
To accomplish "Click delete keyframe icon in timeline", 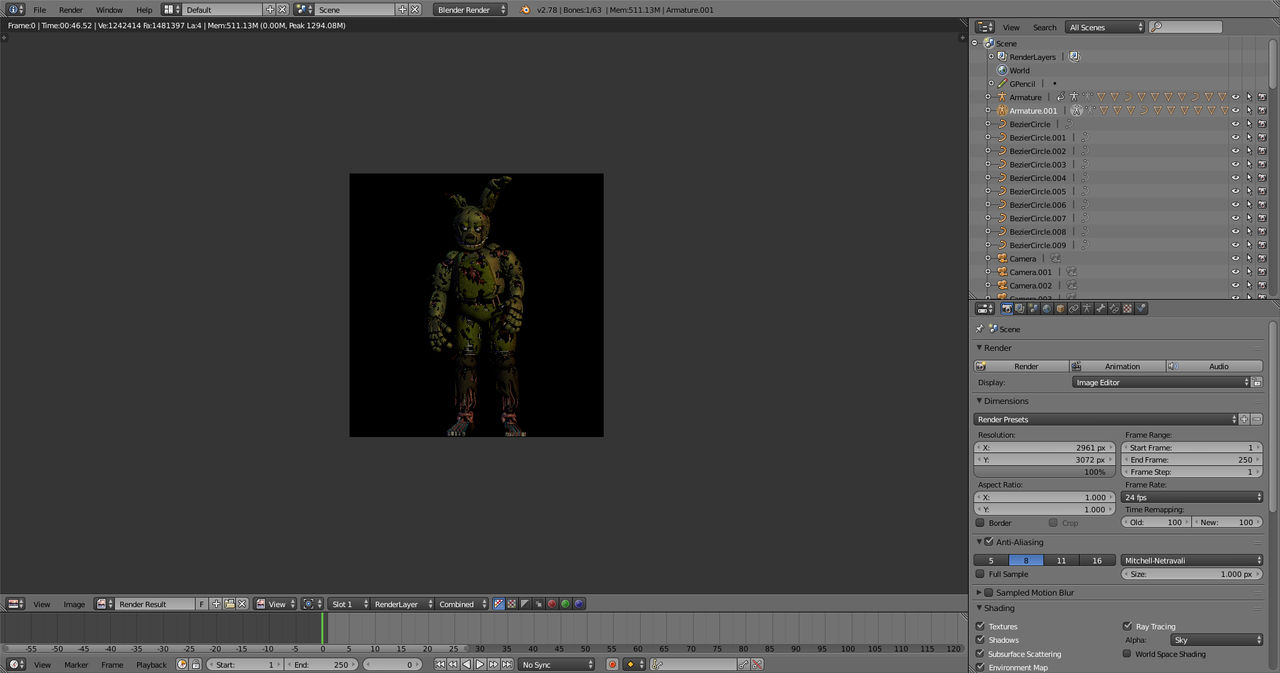I will point(757,664).
